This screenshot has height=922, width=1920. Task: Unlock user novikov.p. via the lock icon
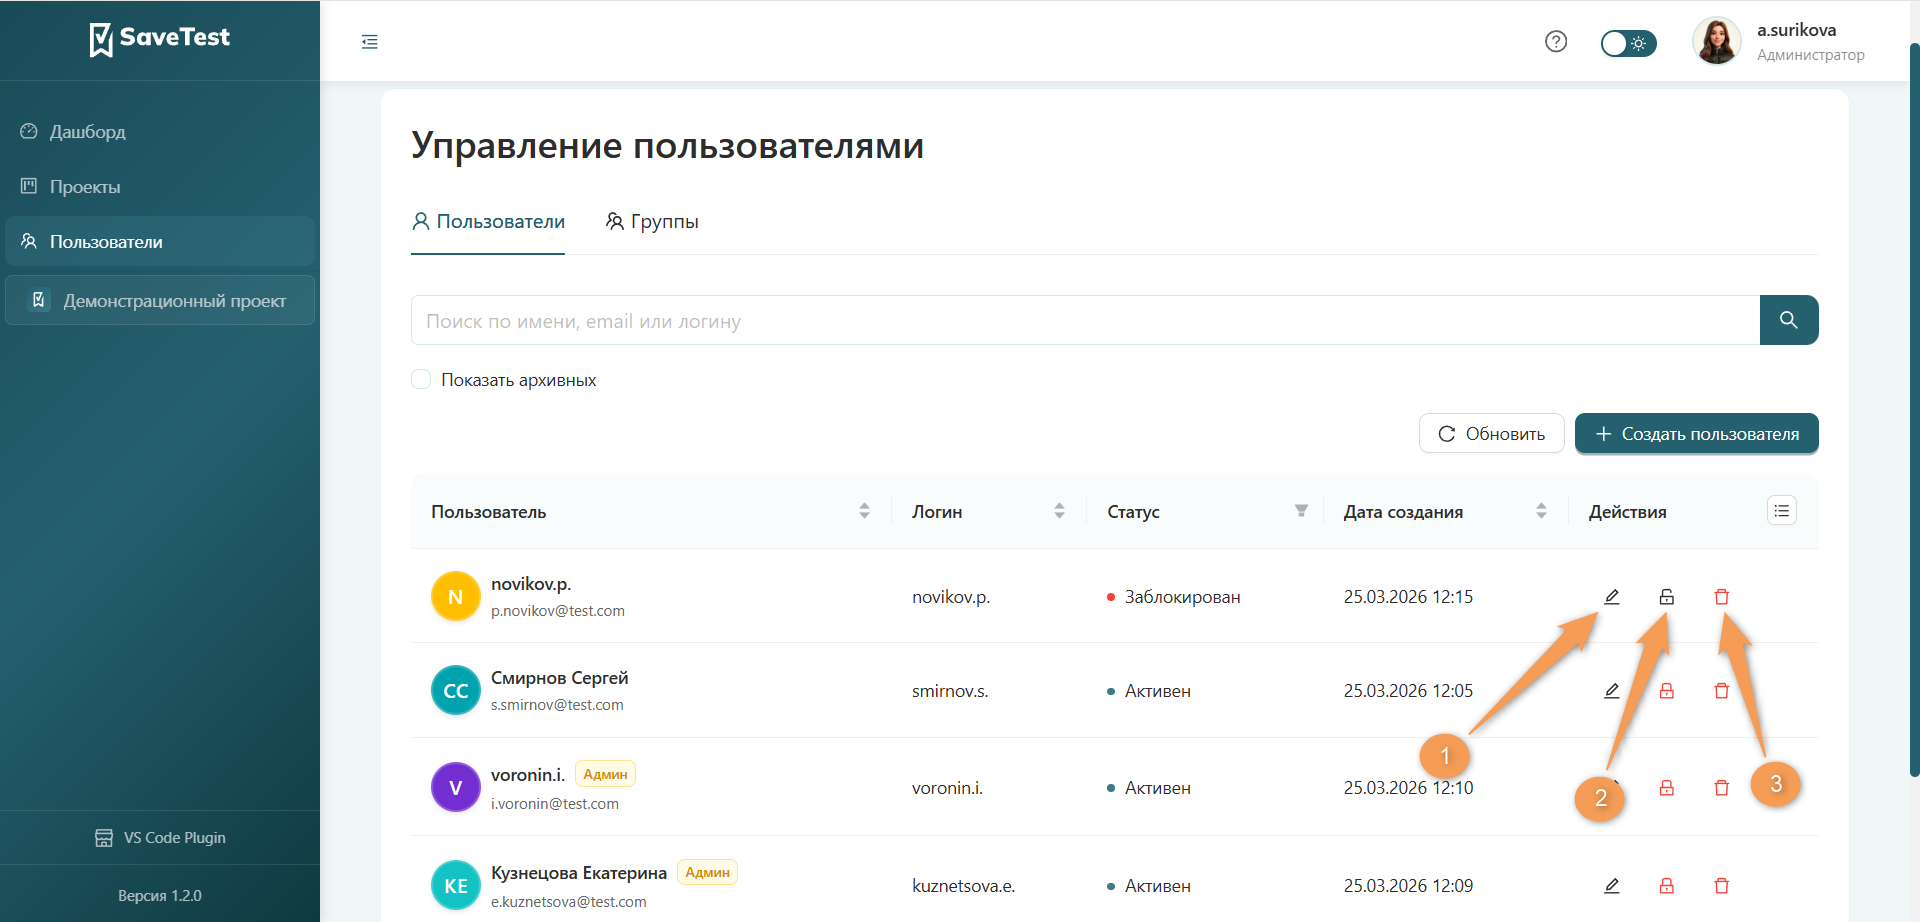click(x=1667, y=596)
